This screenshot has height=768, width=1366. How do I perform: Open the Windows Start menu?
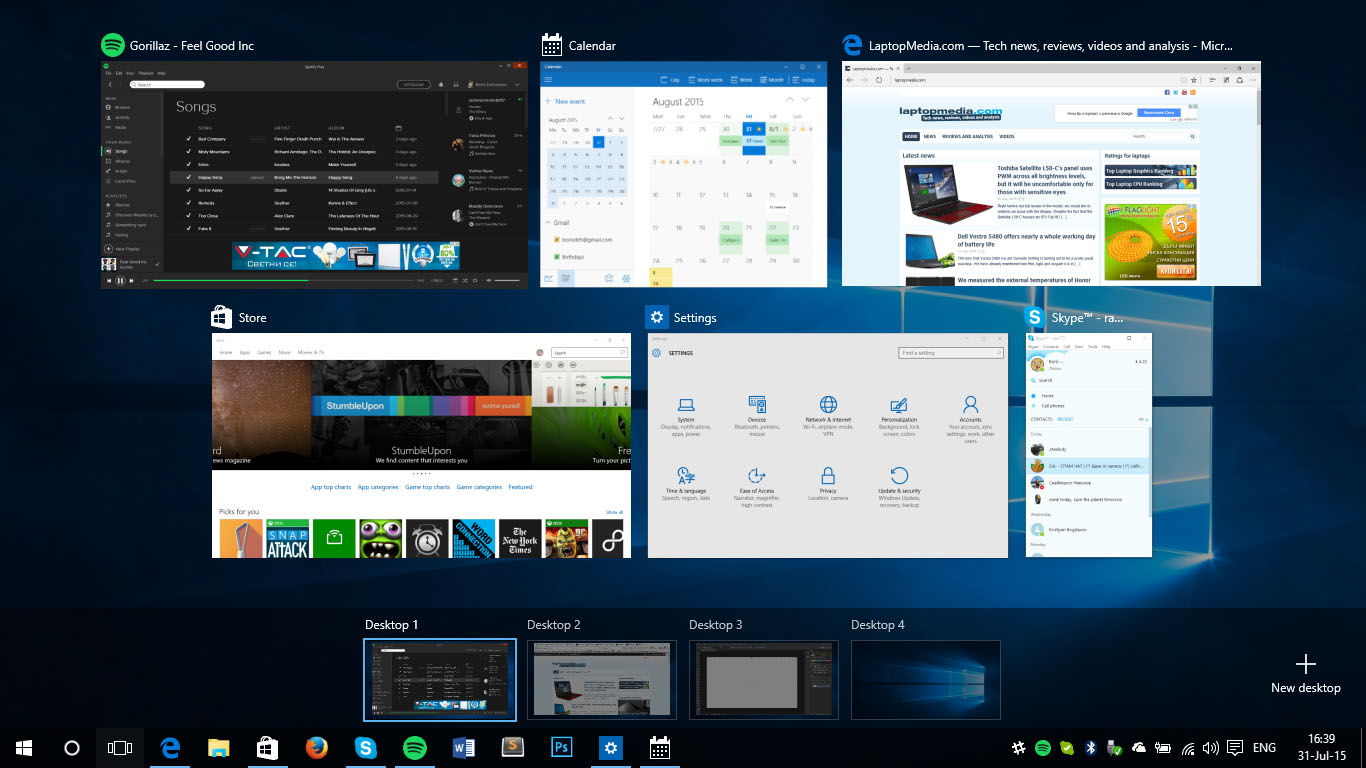24,747
